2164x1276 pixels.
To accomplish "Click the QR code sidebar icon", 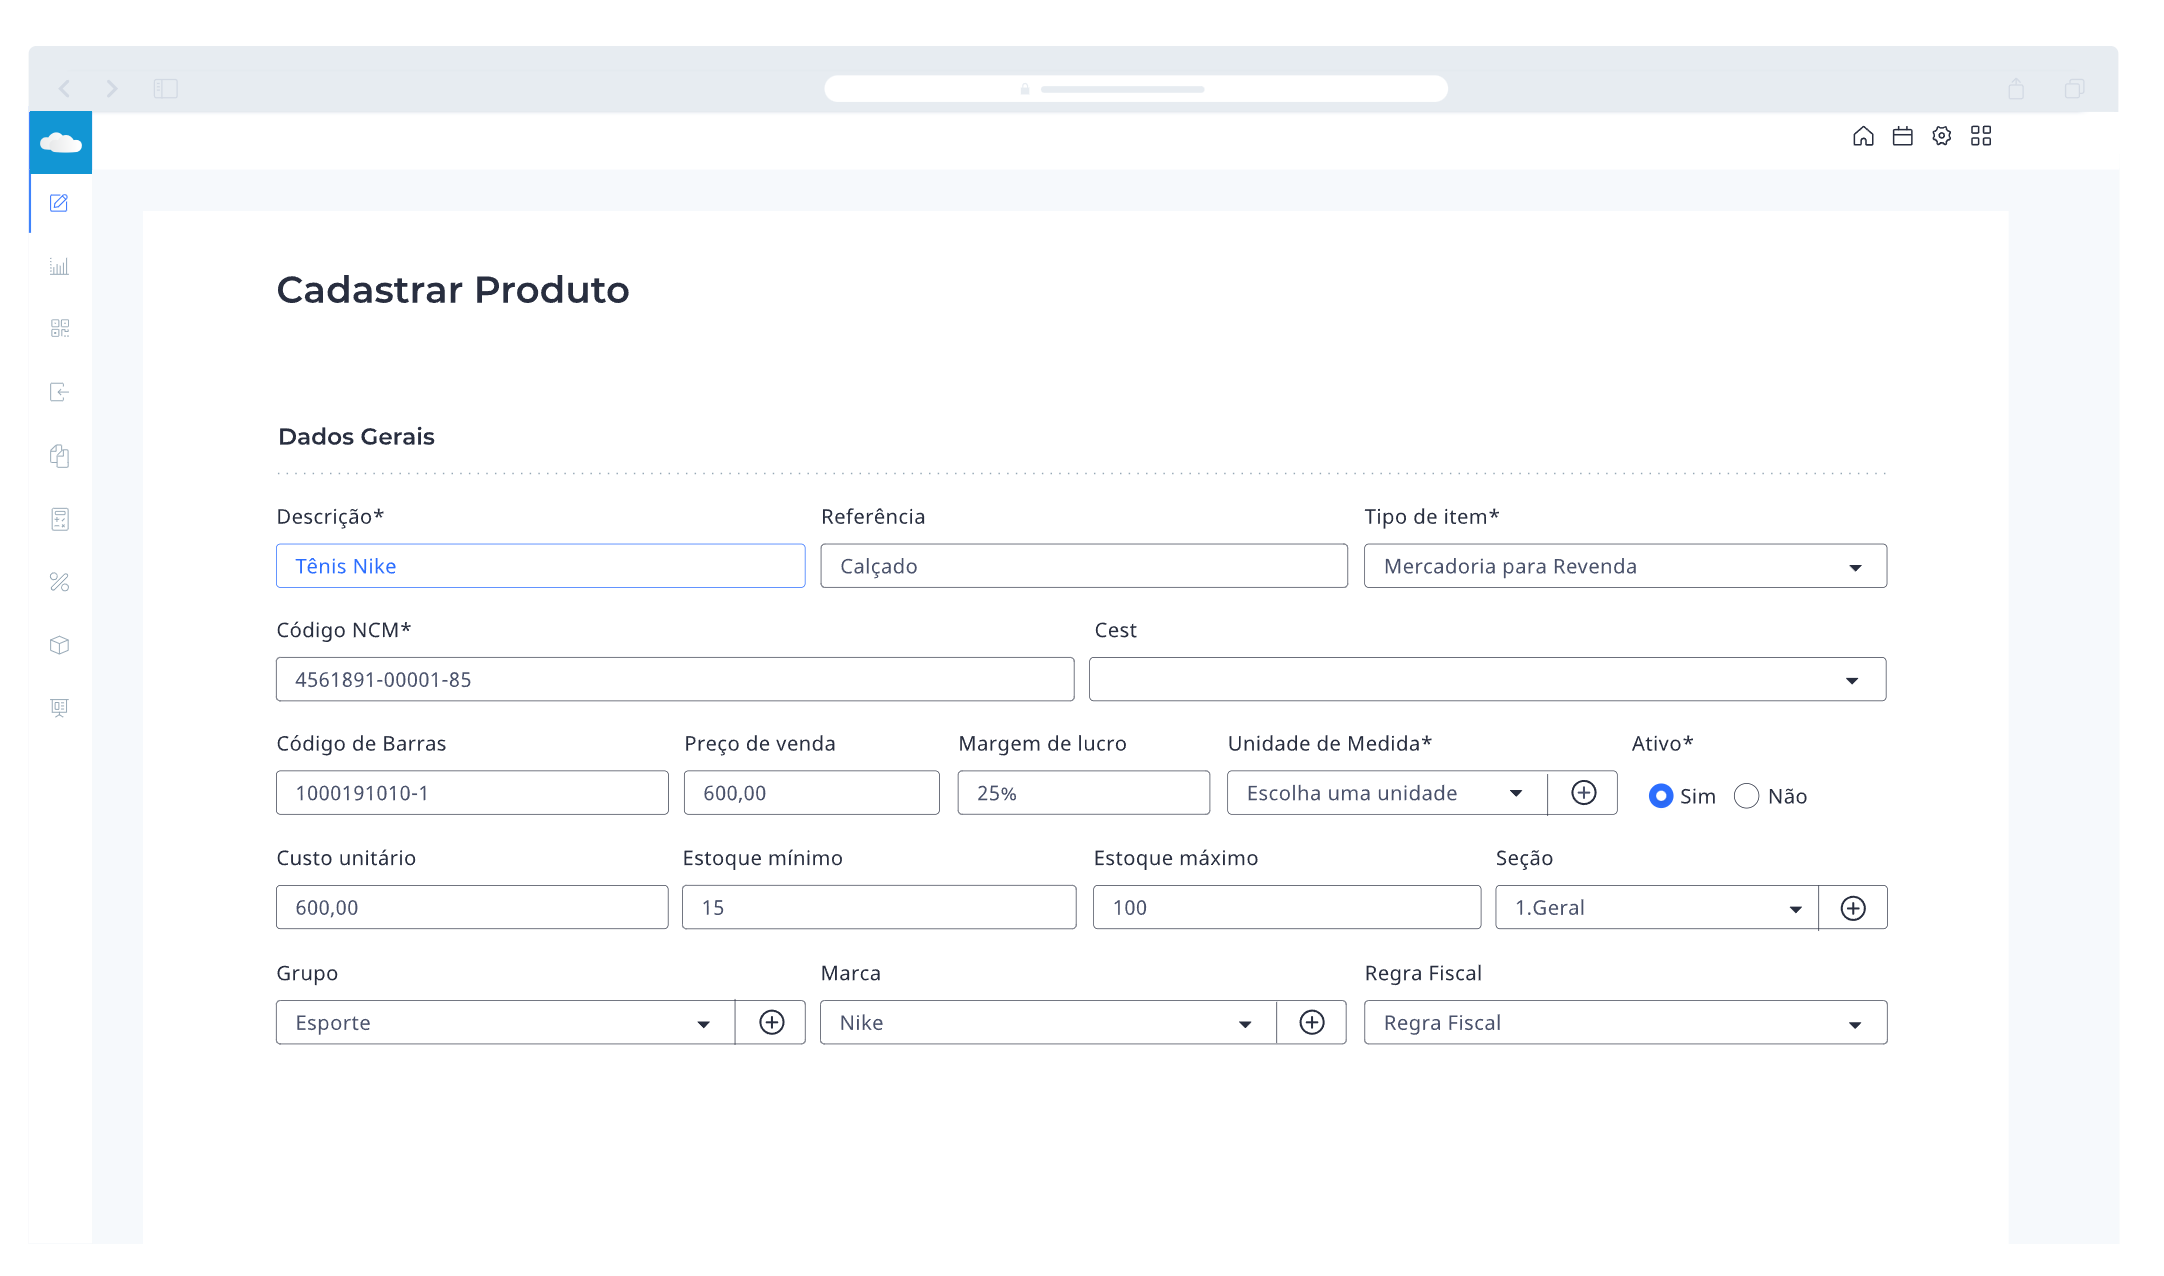I will coord(59,329).
